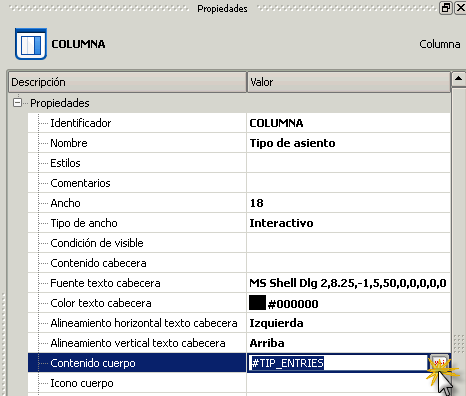The width and height of the screenshot is (466, 396).
Task: Select the Comentarios property row
Action: 239,183
